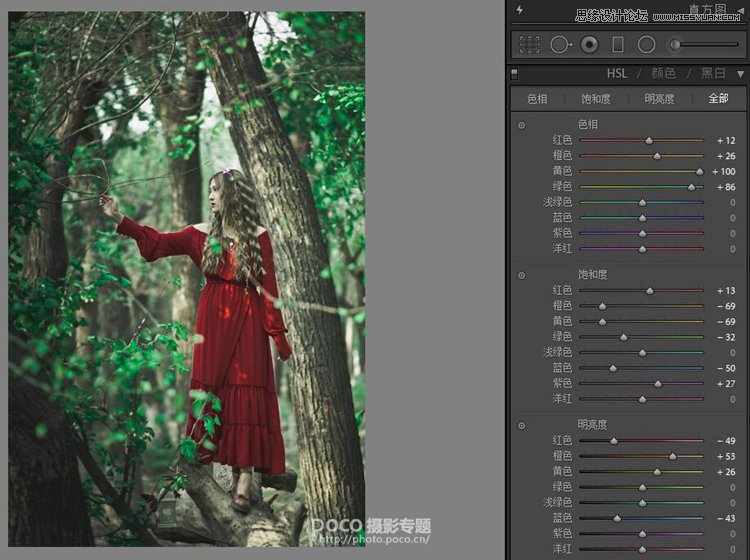Click the 饱和度 橙色 value -69

(x=726, y=306)
